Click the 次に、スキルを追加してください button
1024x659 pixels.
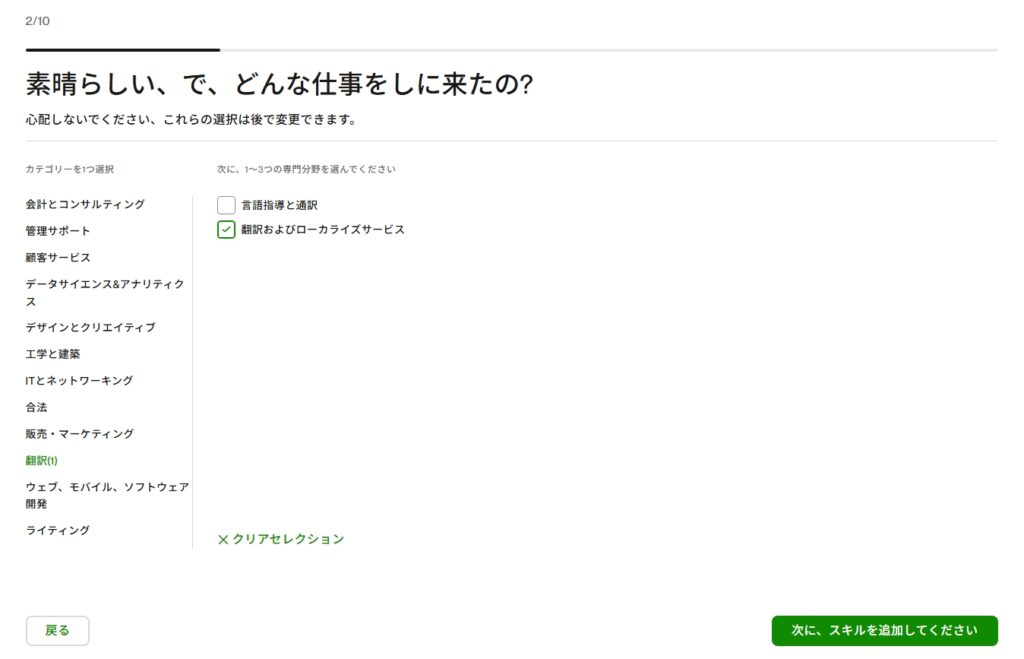(x=884, y=631)
